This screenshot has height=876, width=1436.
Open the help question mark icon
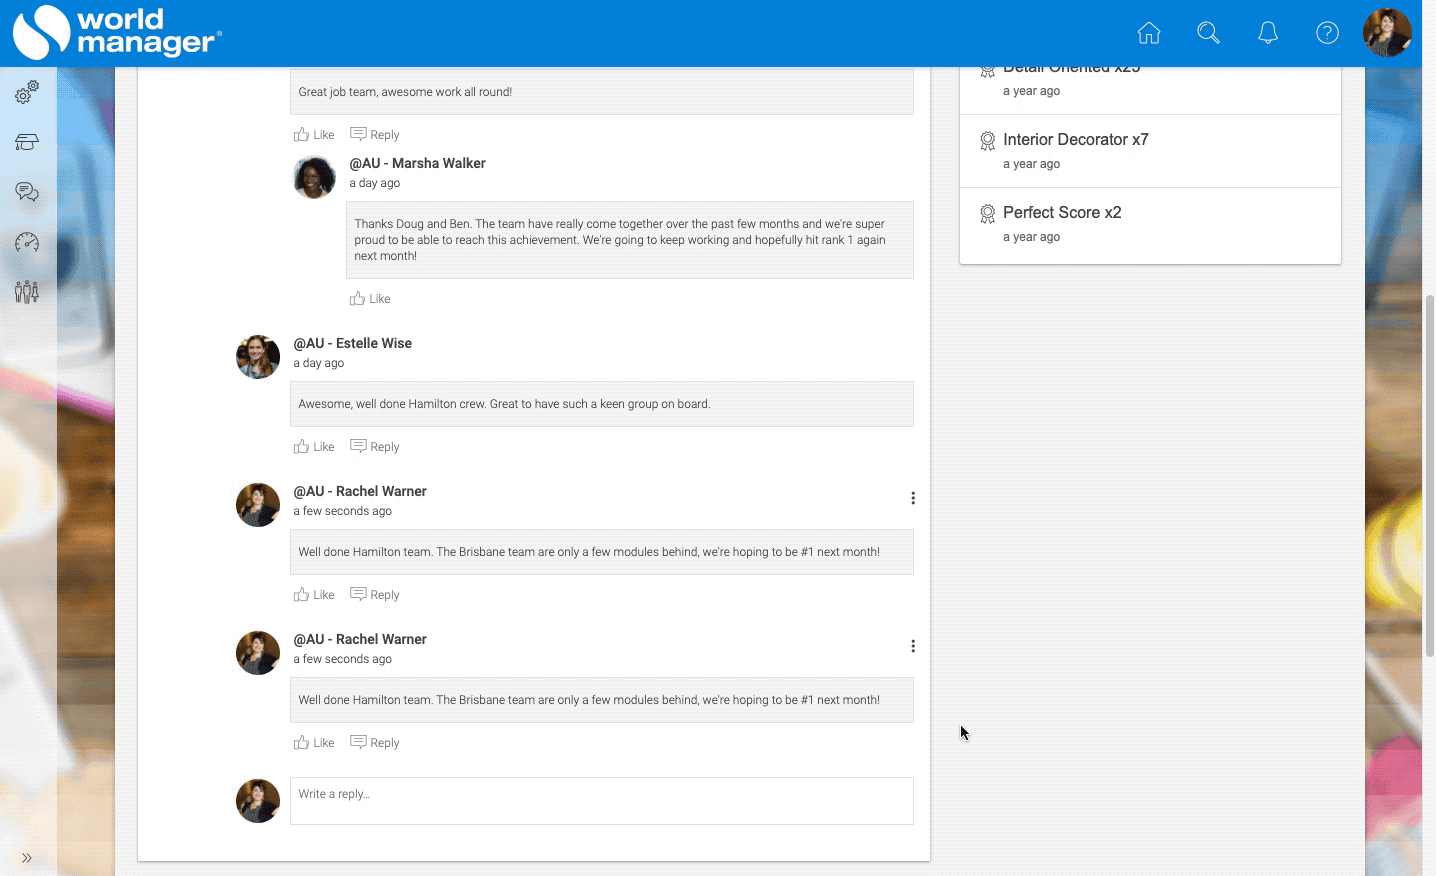pos(1327,33)
